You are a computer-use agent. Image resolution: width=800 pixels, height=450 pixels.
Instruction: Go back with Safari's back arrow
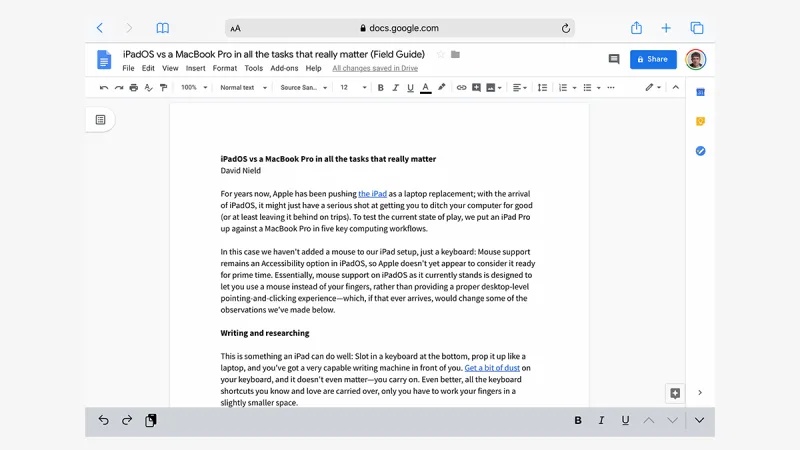(x=100, y=28)
